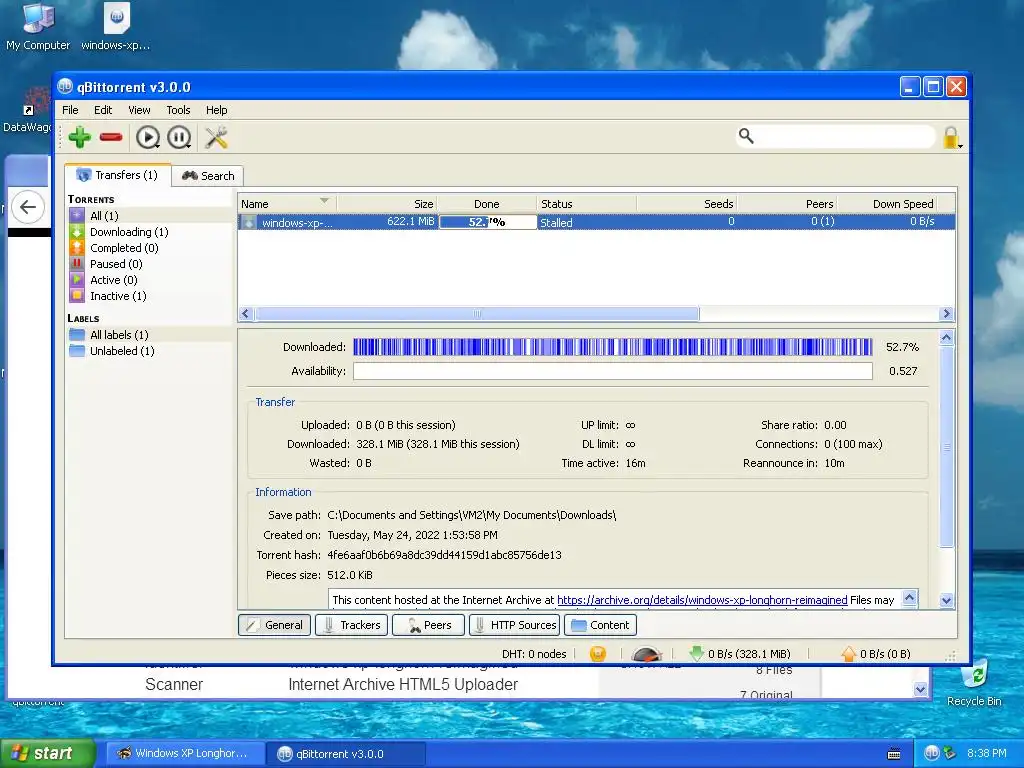Click the green plus add torrent icon
Image resolution: width=1024 pixels, height=768 pixels.
(80, 137)
